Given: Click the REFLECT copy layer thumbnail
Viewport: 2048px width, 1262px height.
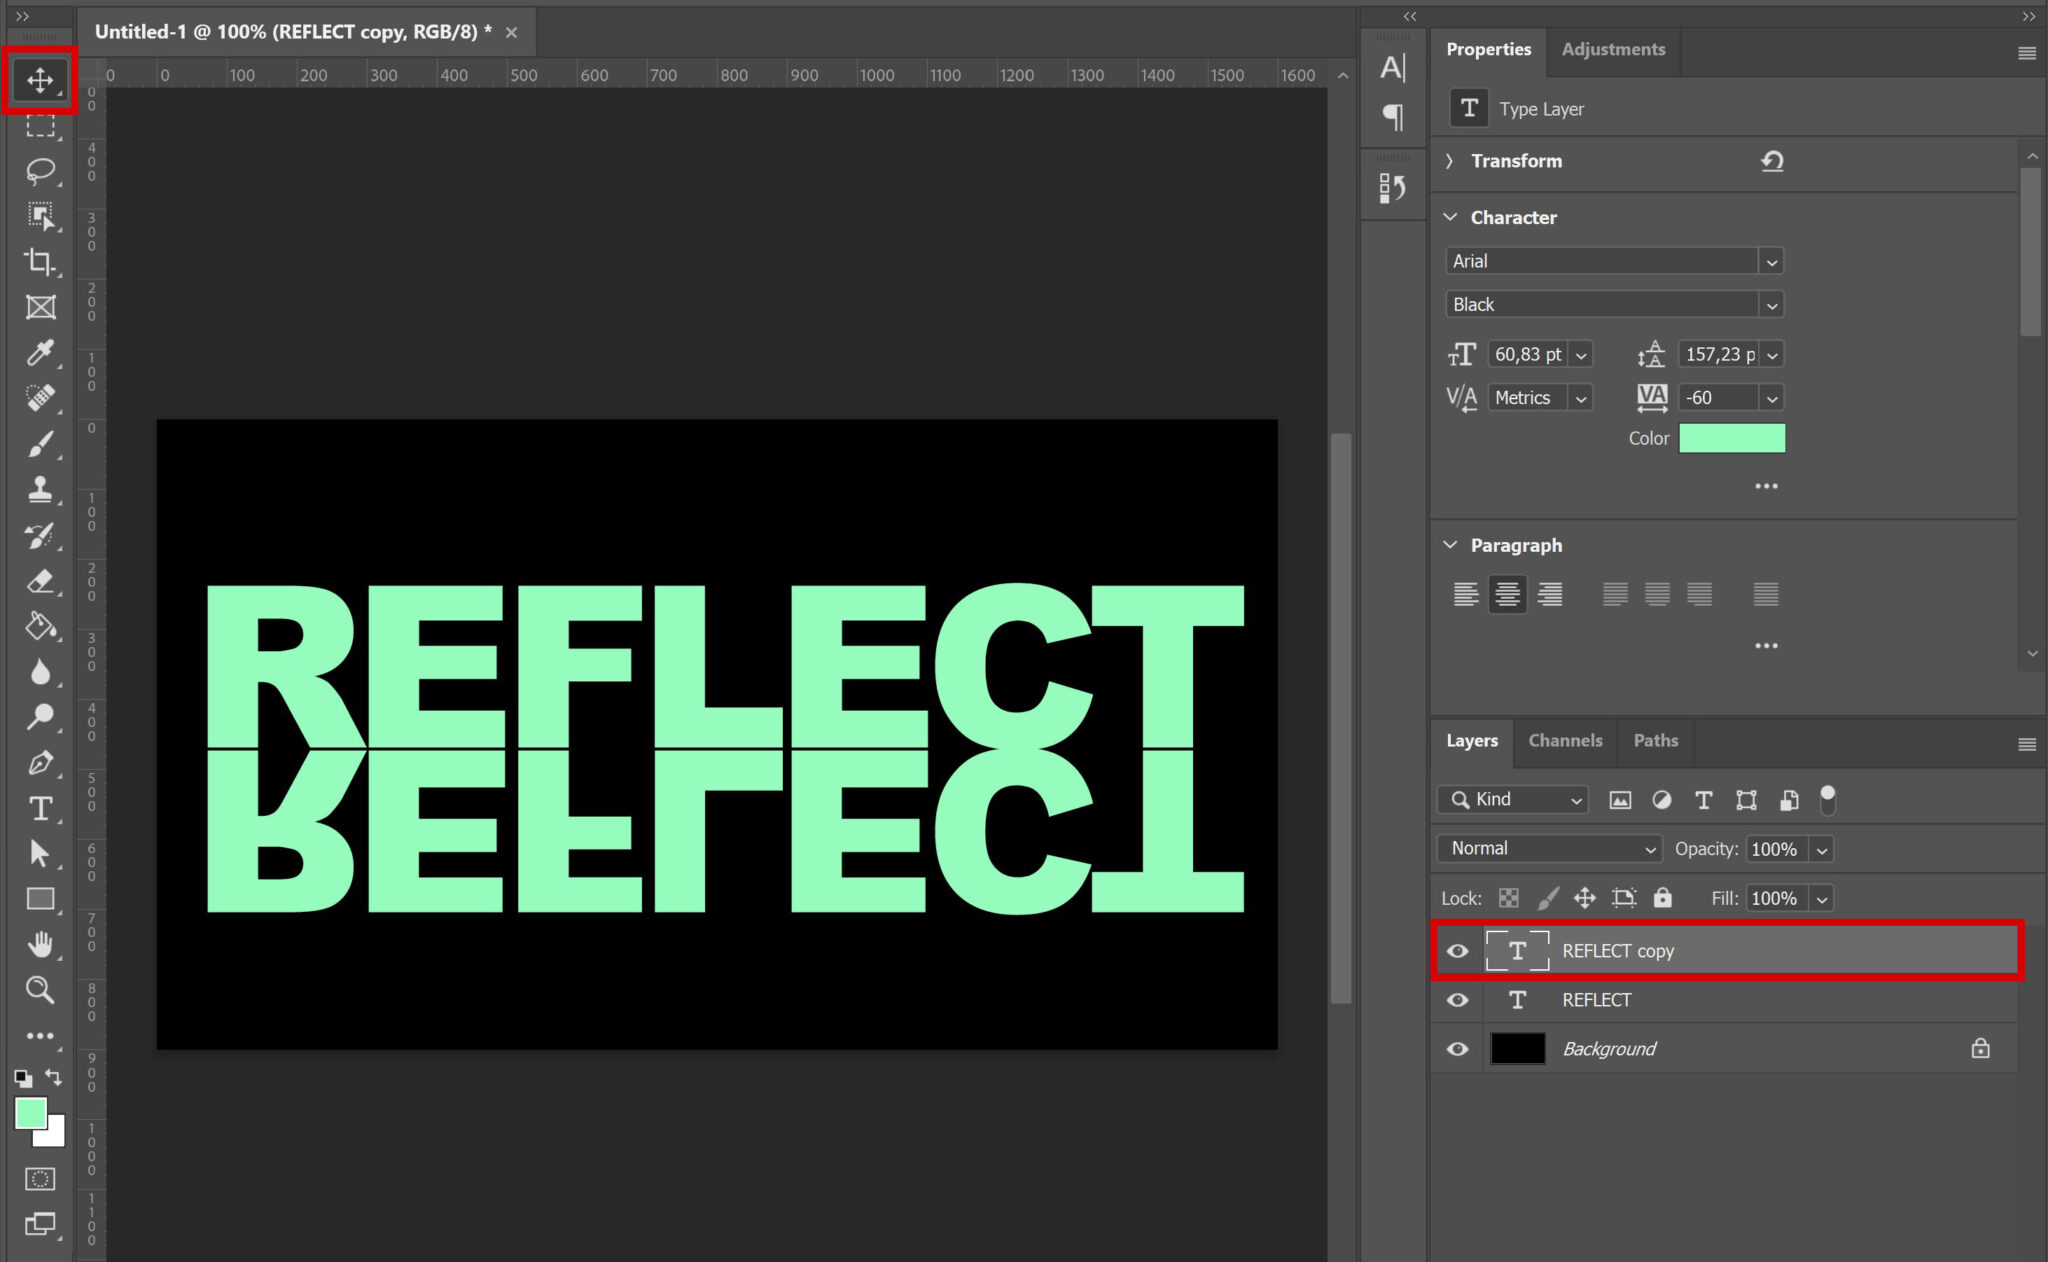Looking at the screenshot, I should [1518, 951].
